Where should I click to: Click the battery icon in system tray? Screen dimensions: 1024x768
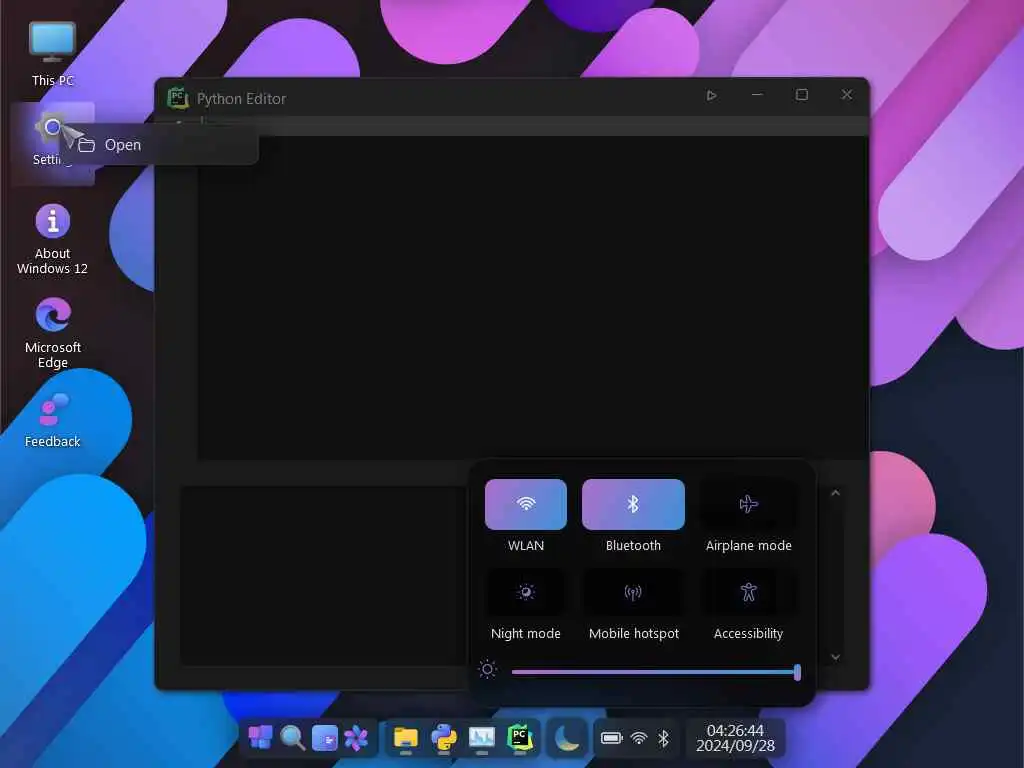tap(611, 738)
